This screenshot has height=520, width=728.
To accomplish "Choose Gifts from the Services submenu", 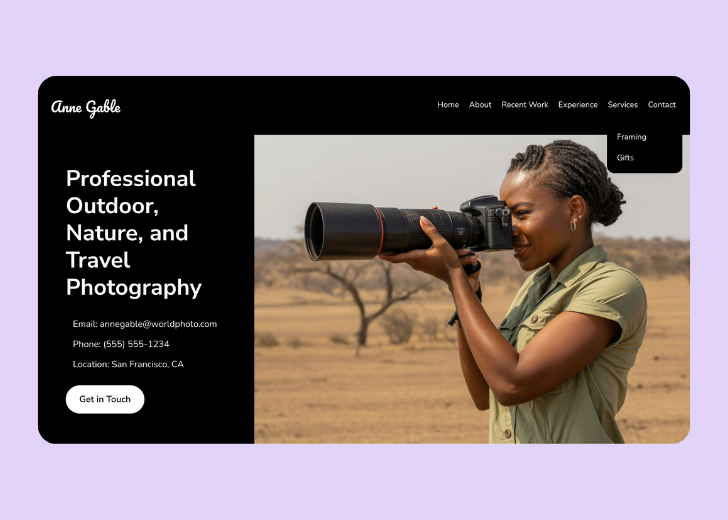I will [625, 158].
